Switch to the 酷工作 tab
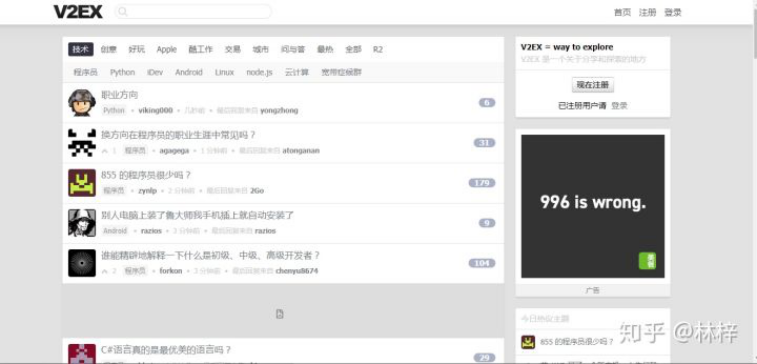 (x=200, y=49)
